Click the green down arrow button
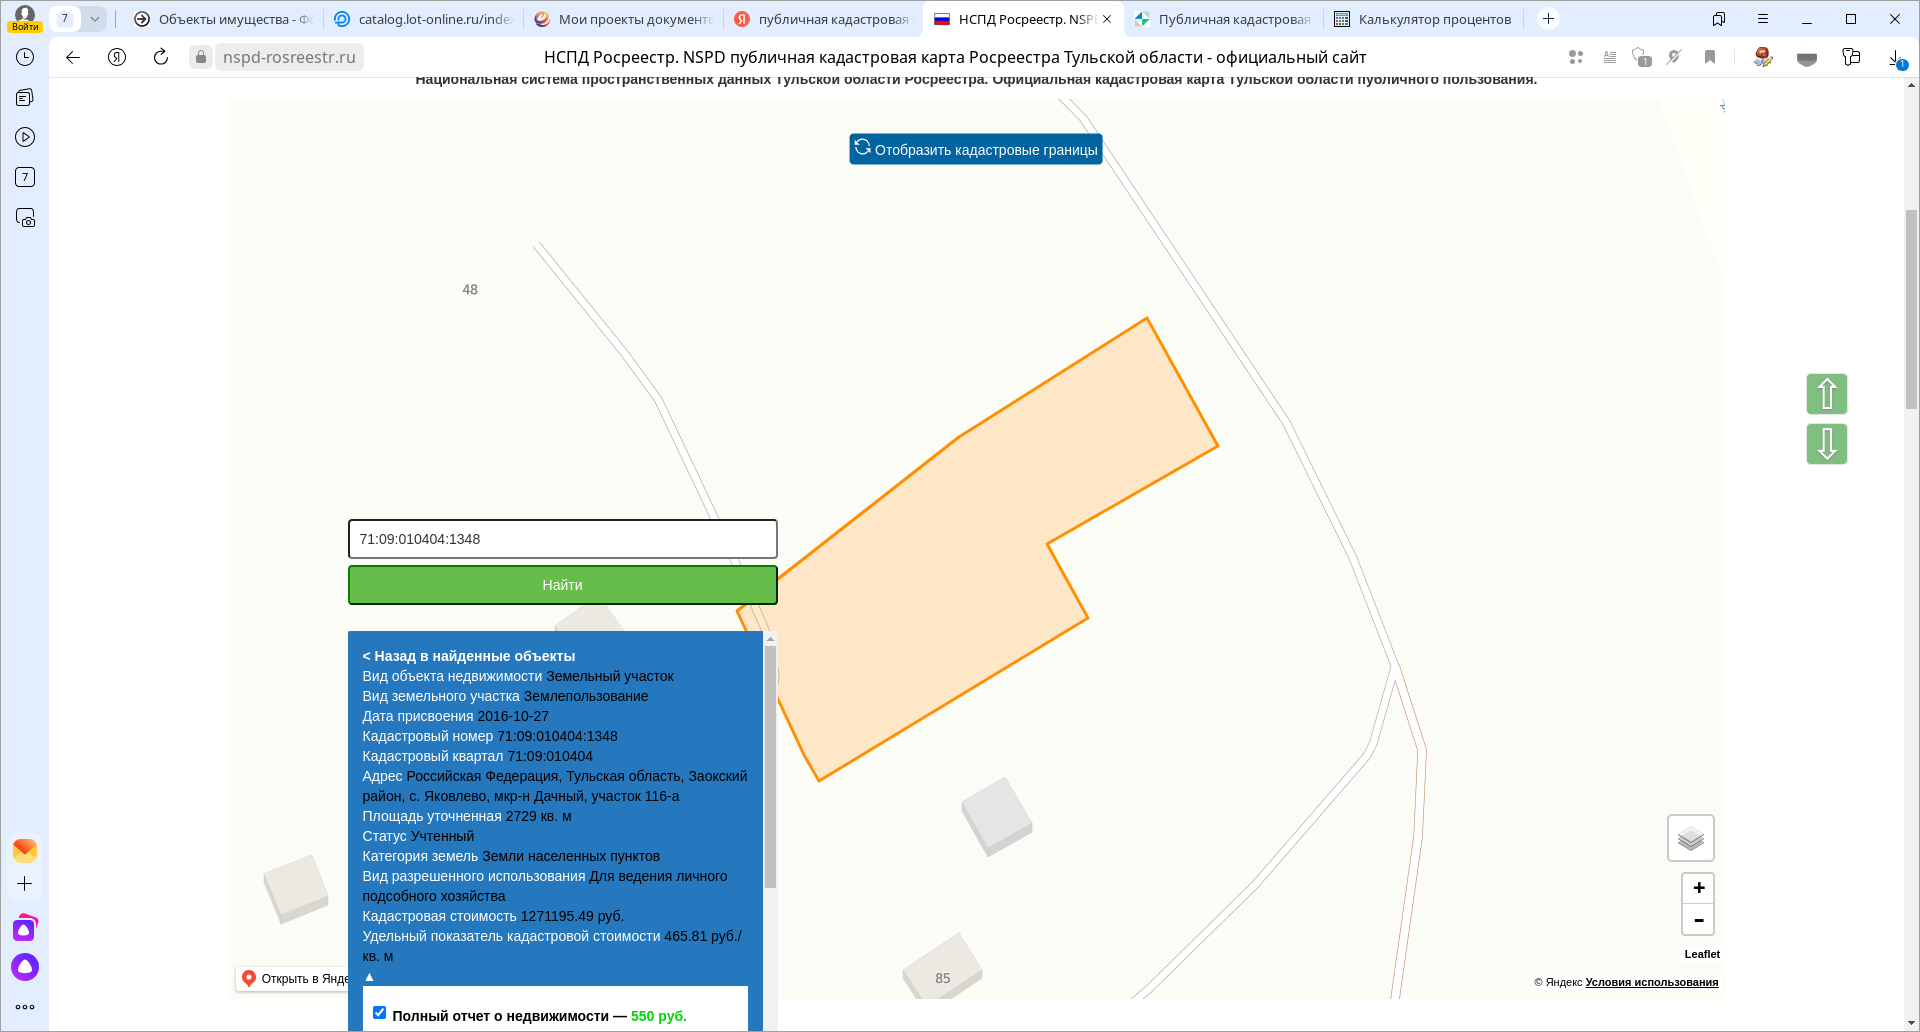1920x1032 pixels. coord(1826,444)
